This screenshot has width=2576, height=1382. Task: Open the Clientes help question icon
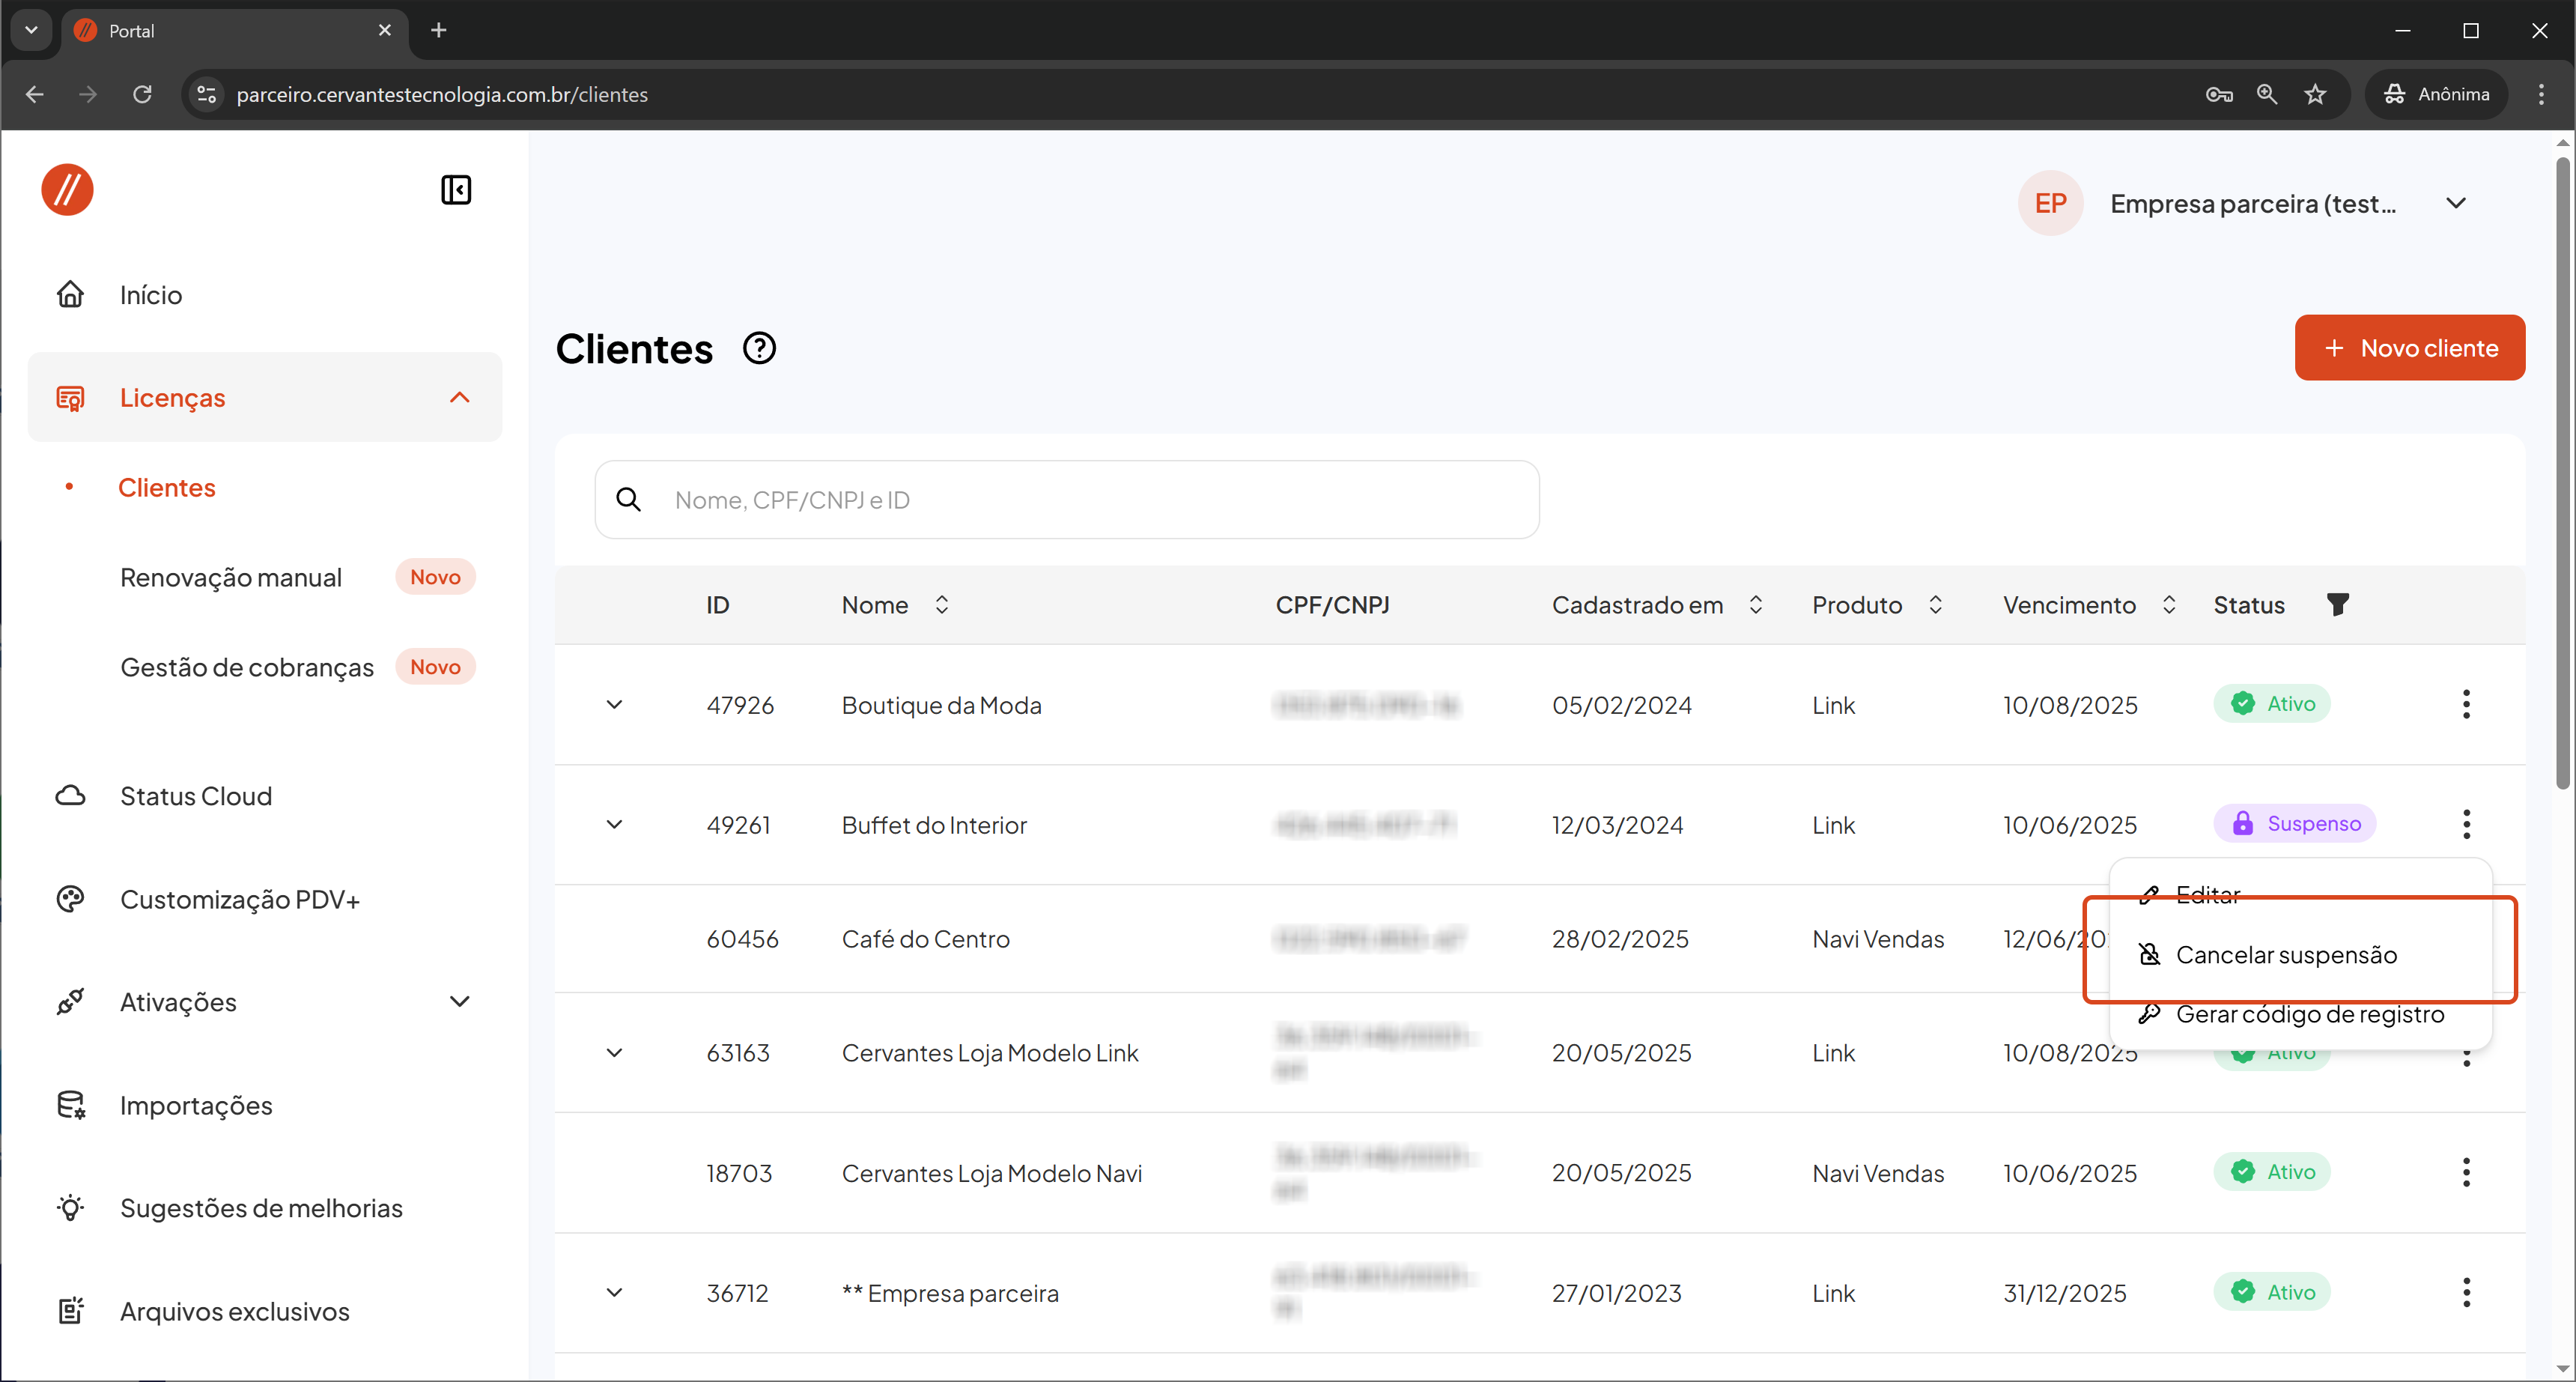click(x=759, y=349)
